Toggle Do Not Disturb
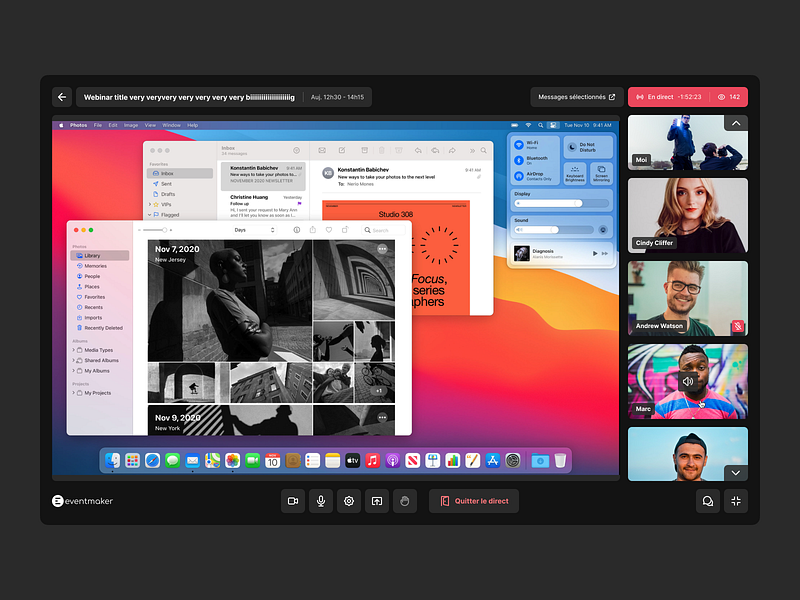The width and height of the screenshot is (800, 600). (588, 147)
